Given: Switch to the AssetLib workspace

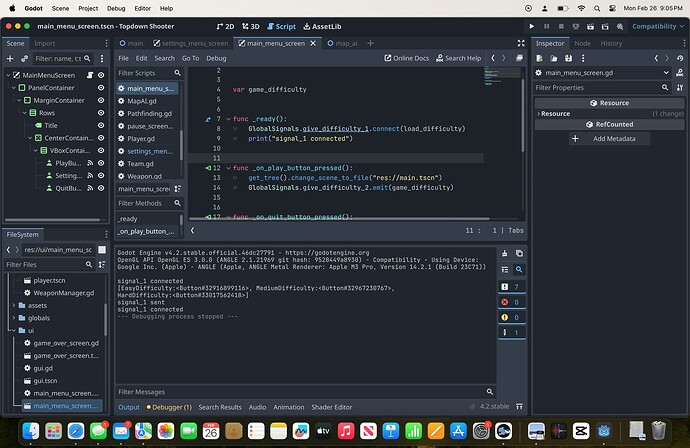Looking at the screenshot, I should [x=322, y=26].
